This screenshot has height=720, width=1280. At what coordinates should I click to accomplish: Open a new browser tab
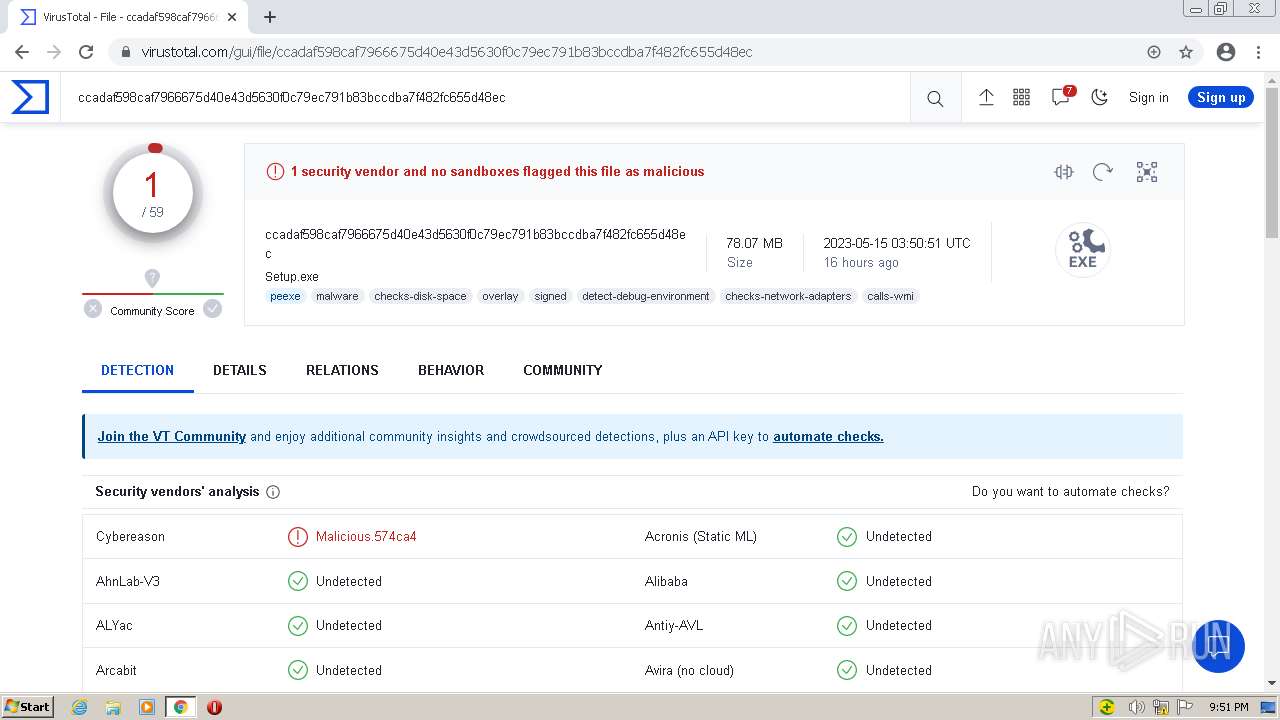tap(269, 17)
